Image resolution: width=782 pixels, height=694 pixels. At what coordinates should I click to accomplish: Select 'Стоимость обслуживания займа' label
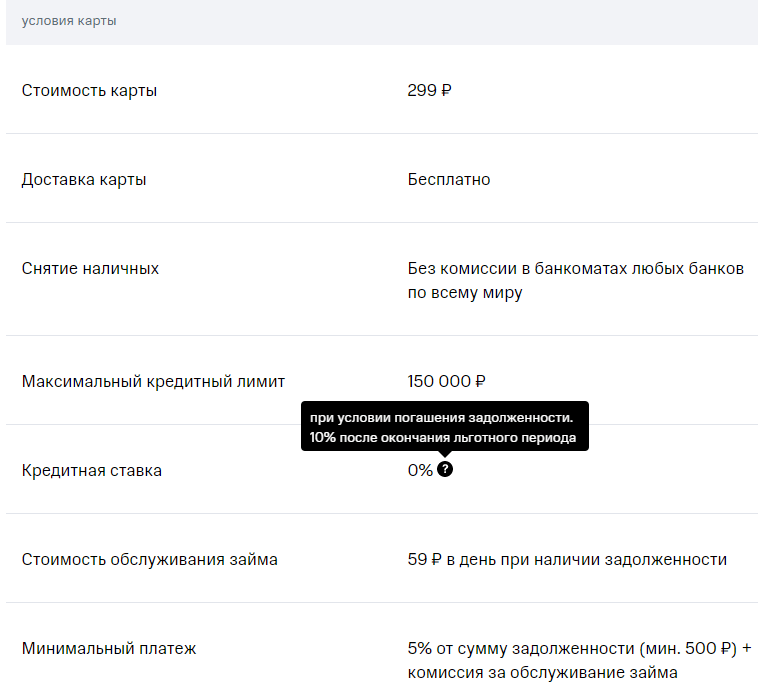coord(150,559)
